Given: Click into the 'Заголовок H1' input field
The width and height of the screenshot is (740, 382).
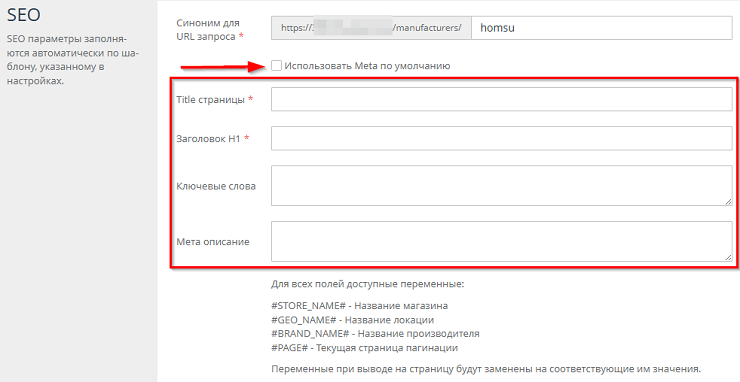Looking at the screenshot, I should 502,138.
